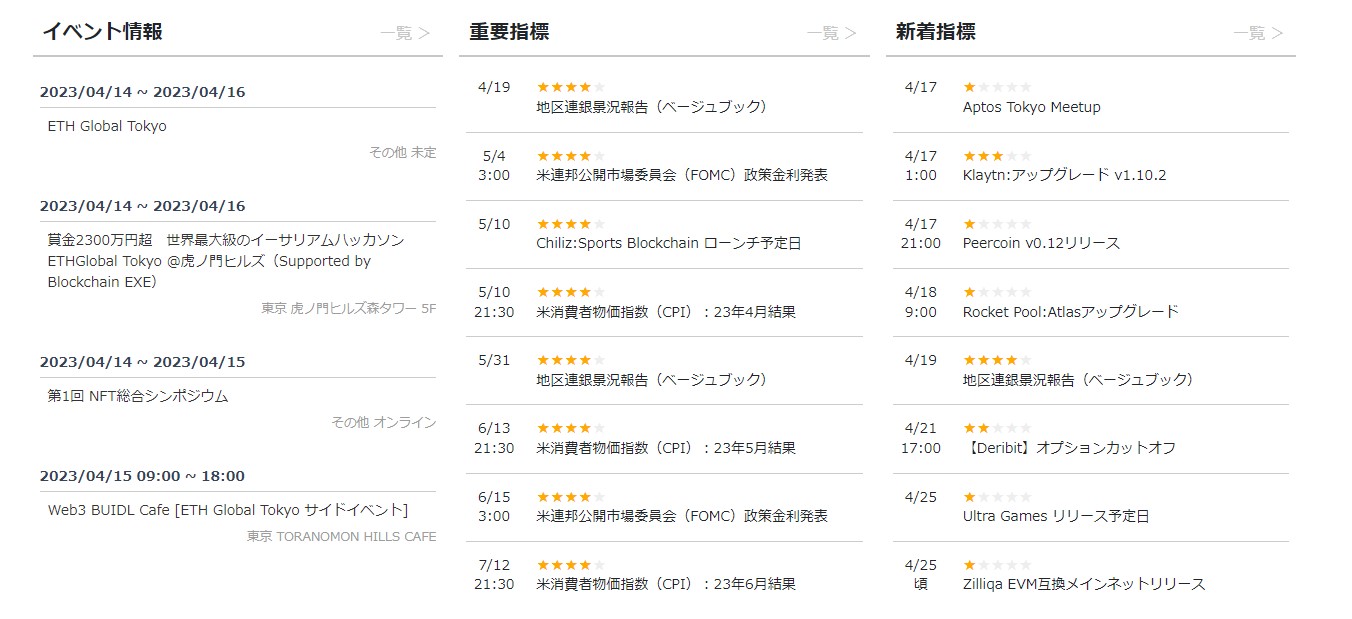Open Klaytn アップグレード v1.10.2 entry
The image size is (1352, 619).
tap(1064, 175)
